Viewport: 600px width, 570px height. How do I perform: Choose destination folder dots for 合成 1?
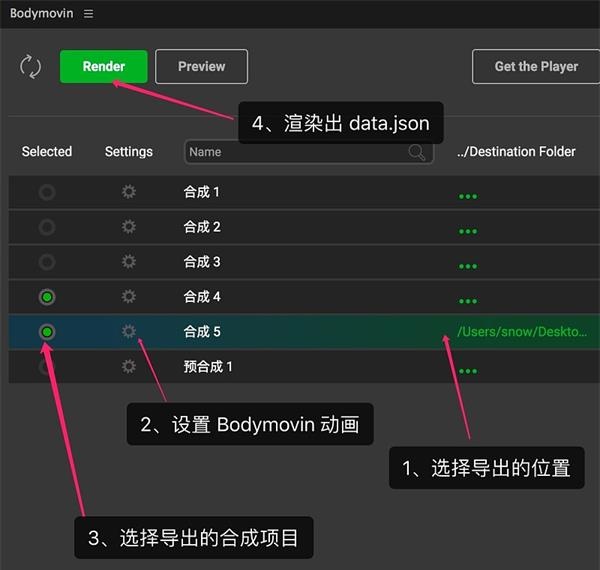[468, 197]
